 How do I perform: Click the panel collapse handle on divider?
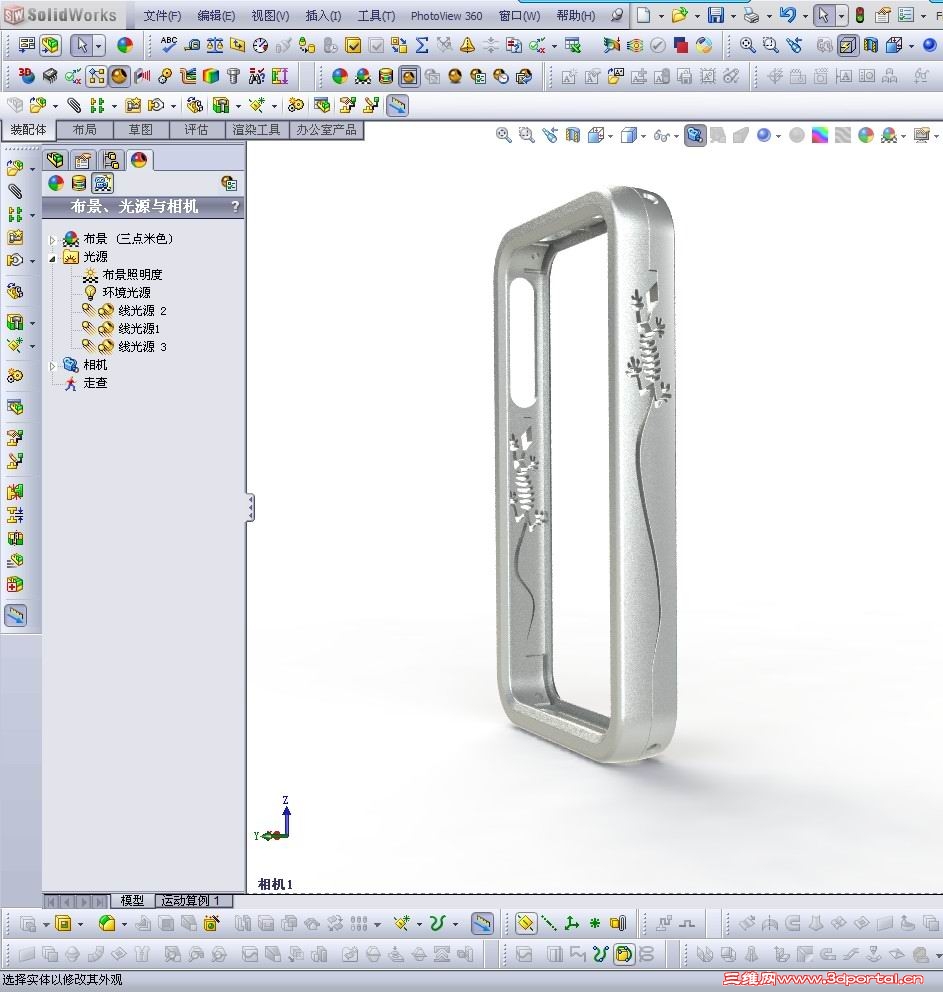click(250, 507)
